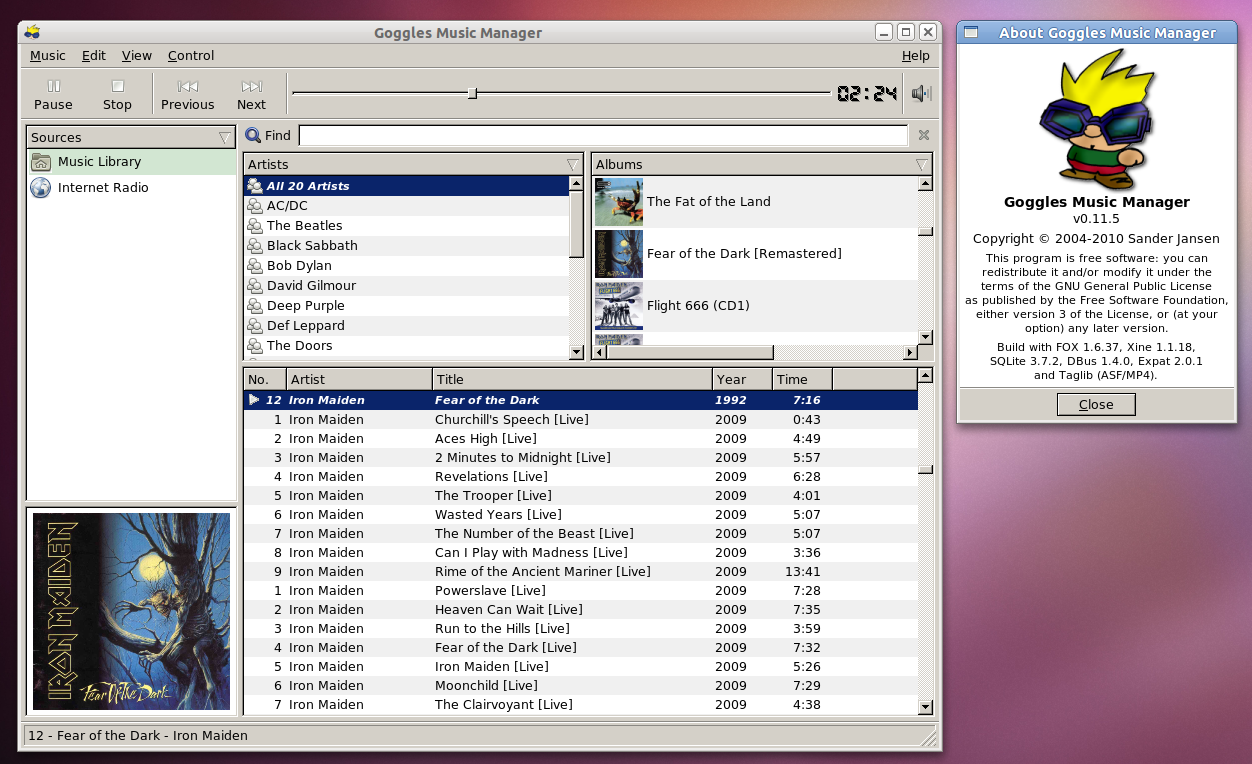
Task: Click the Goggles mascot logo in About window
Action: tap(1096, 118)
